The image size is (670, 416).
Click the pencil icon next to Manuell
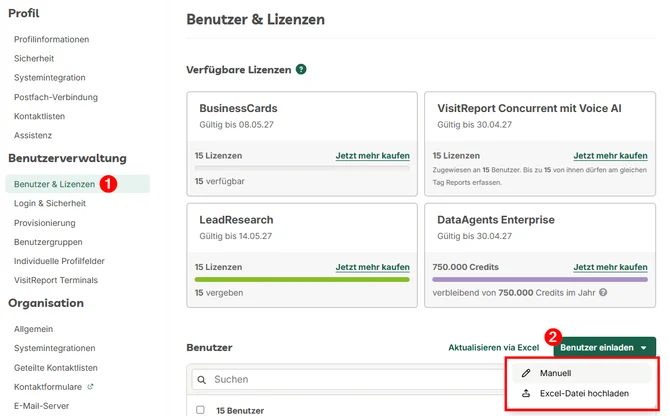[x=526, y=373]
